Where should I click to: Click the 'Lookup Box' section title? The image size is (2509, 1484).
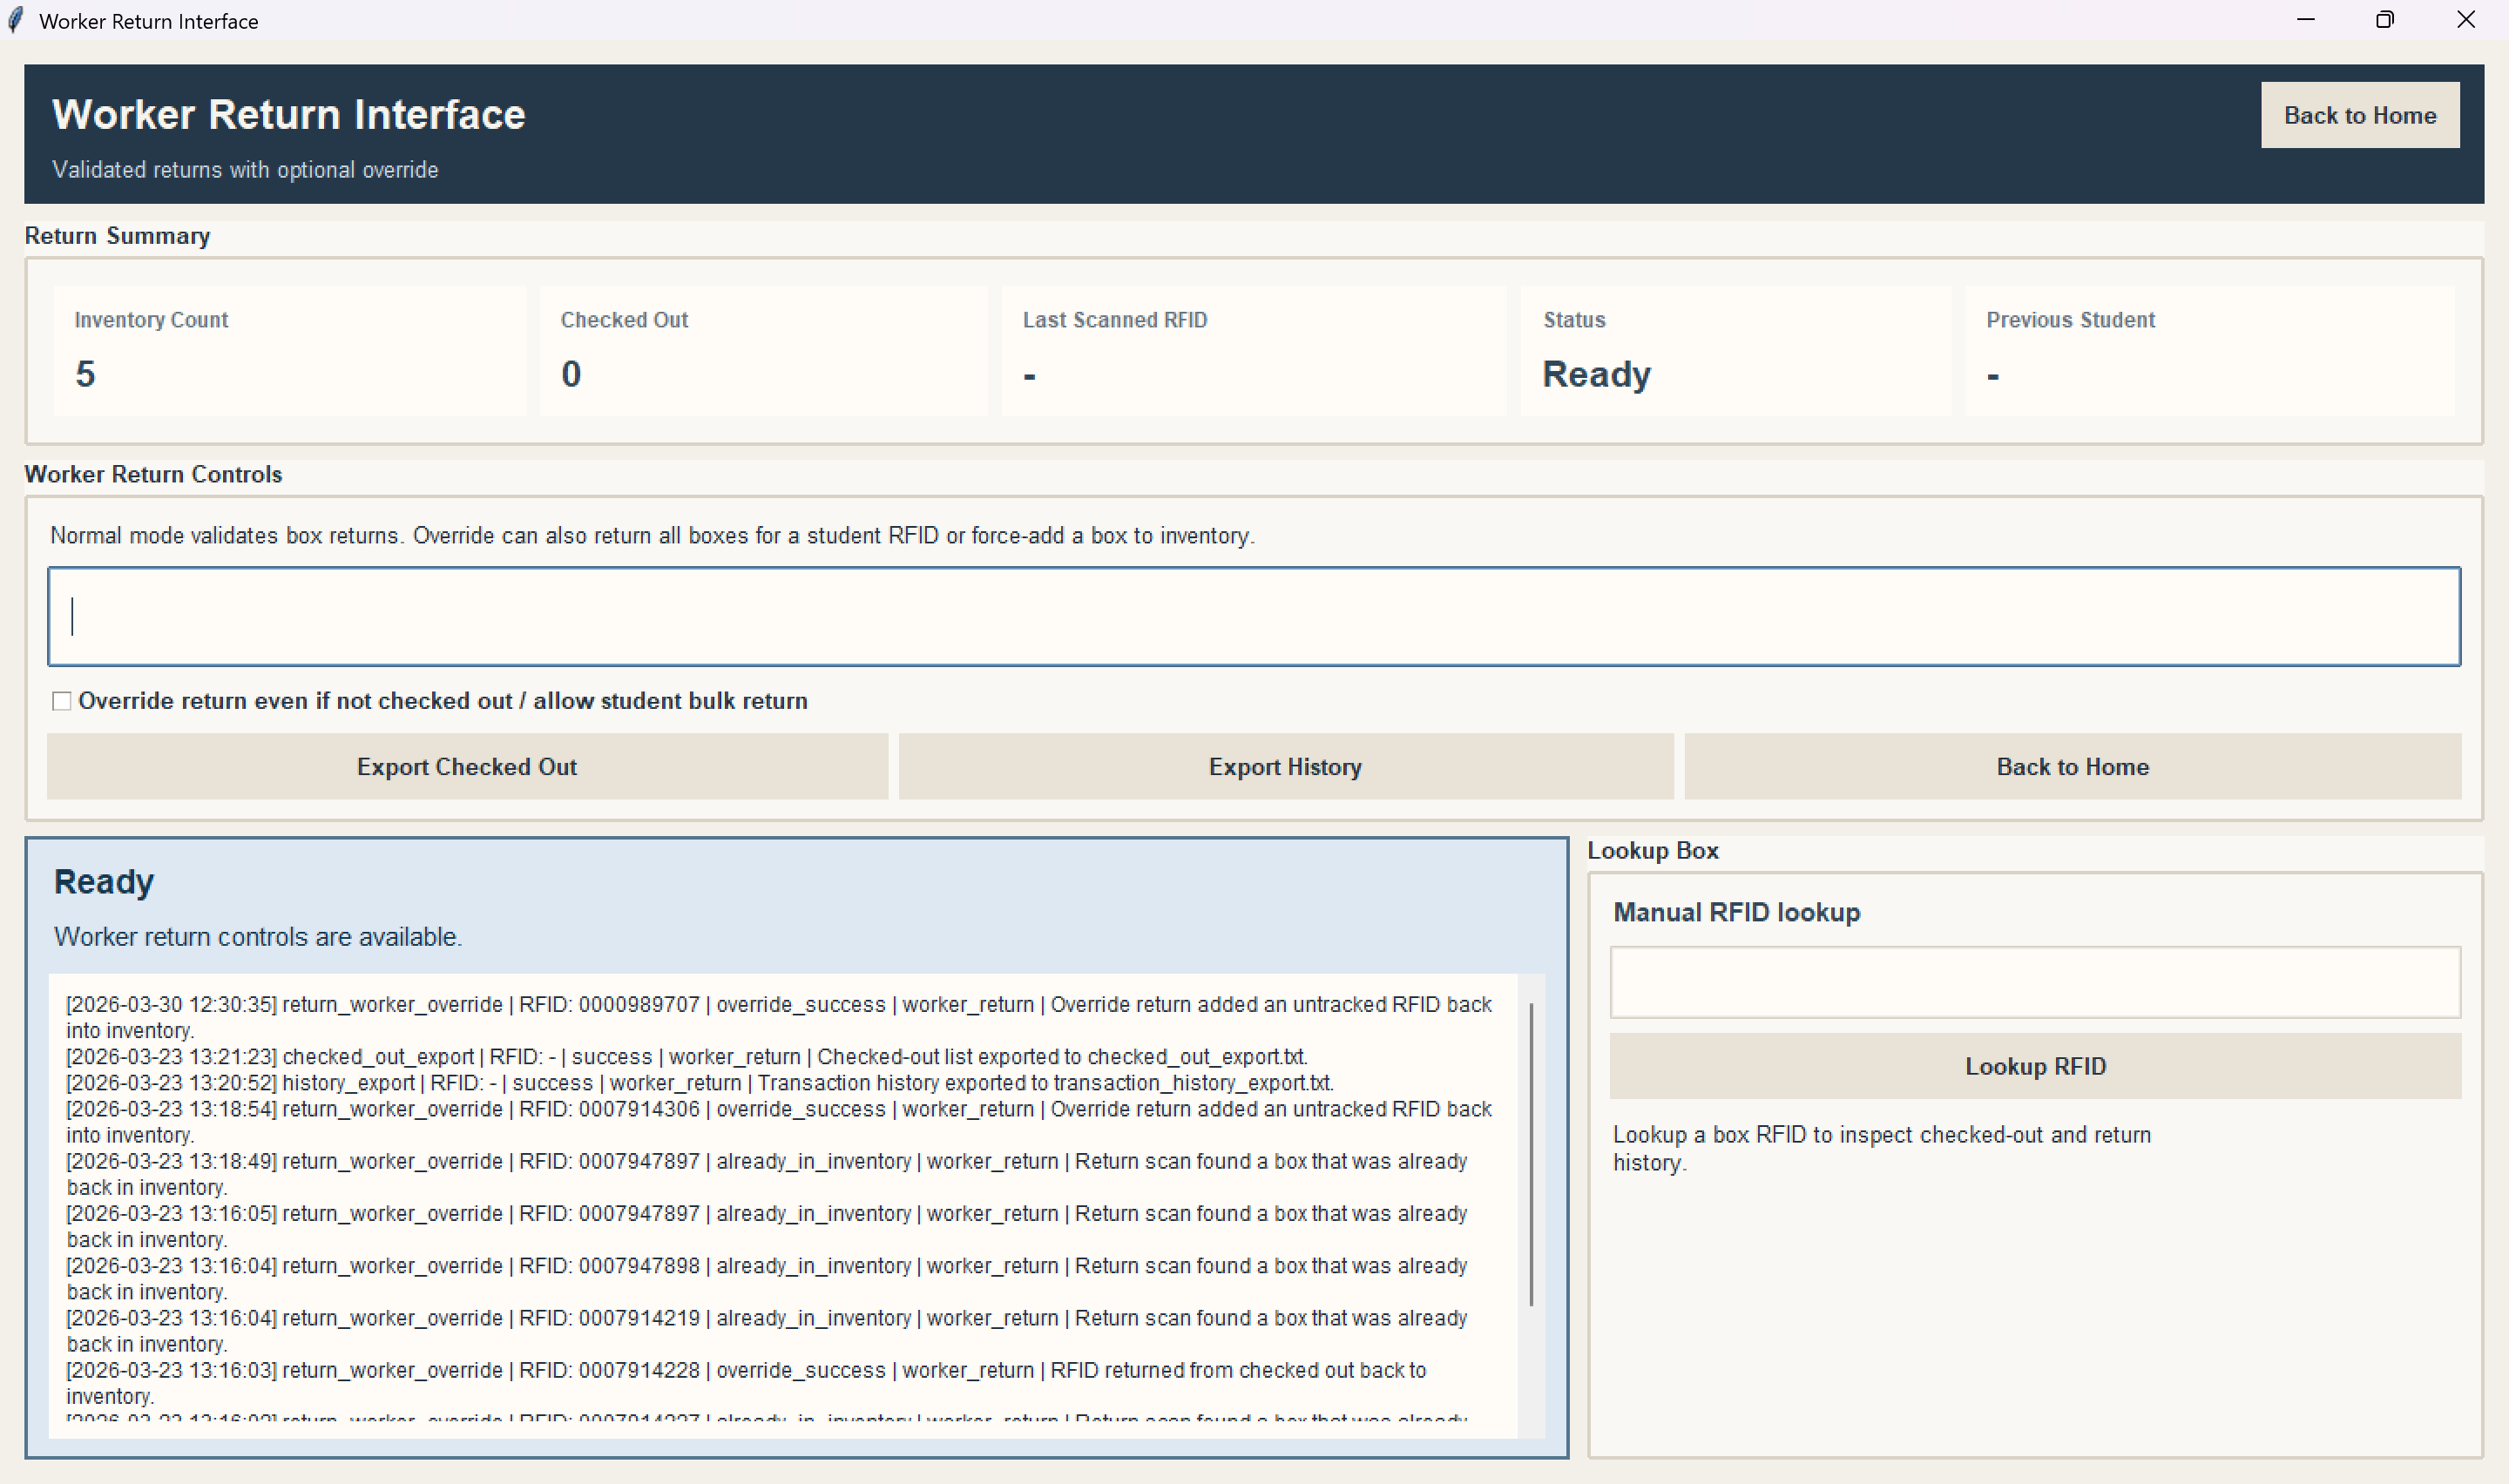[1653, 851]
